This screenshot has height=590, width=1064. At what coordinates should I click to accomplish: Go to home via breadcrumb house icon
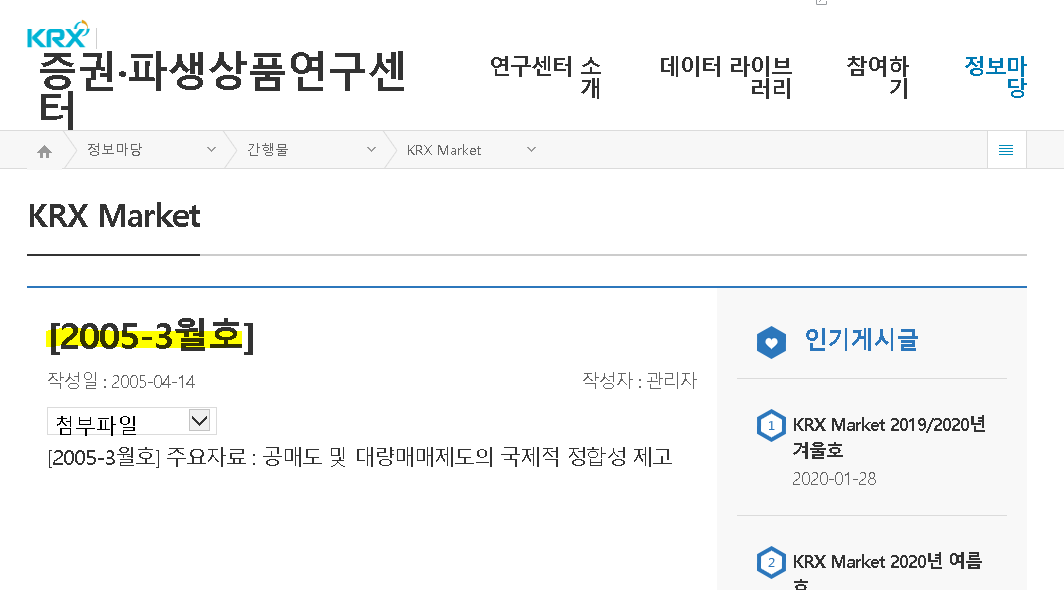(44, 151)
